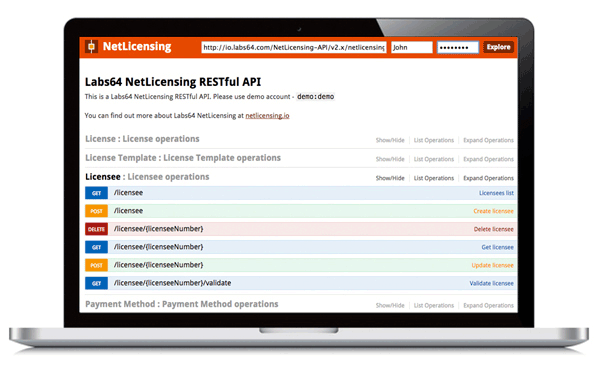Open the netlicensing.io link
603x370 pixels.
pyautogui.click(x=267, y=115)
